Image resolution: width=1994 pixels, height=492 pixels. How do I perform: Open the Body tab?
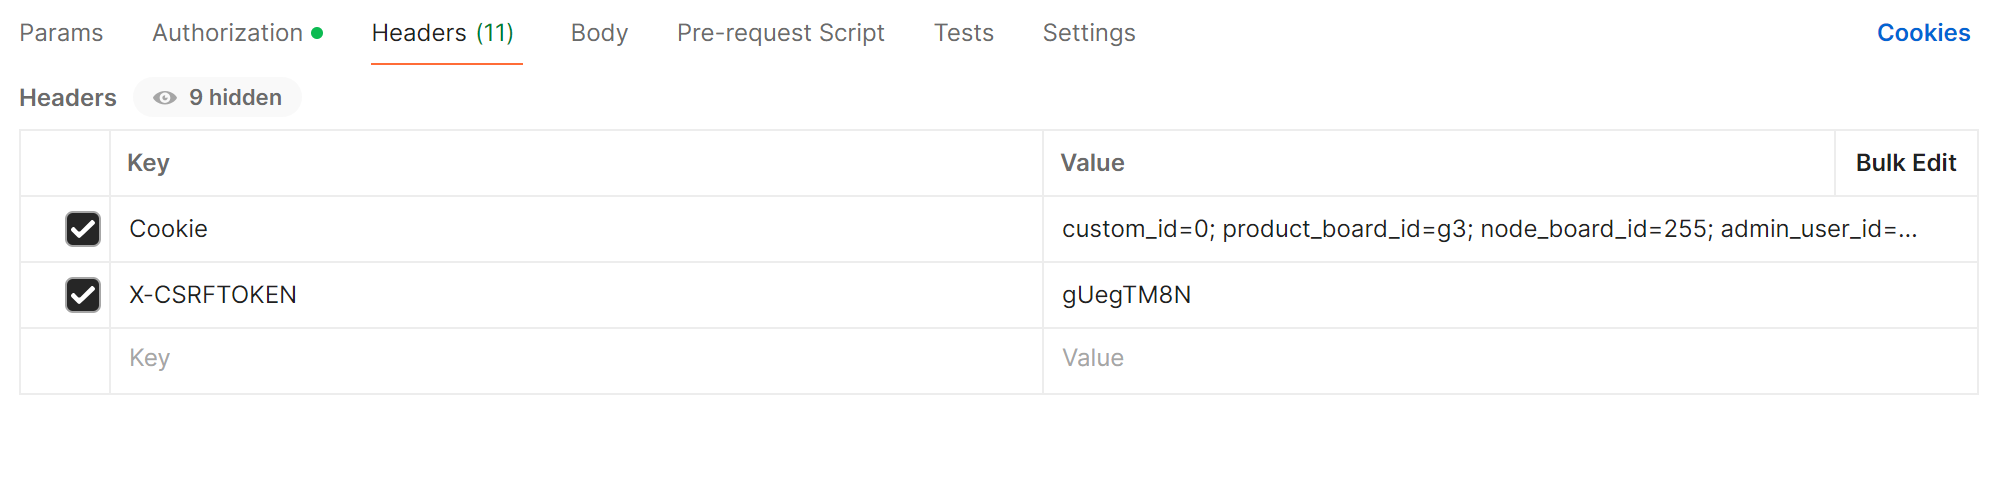tap(599, 33)
